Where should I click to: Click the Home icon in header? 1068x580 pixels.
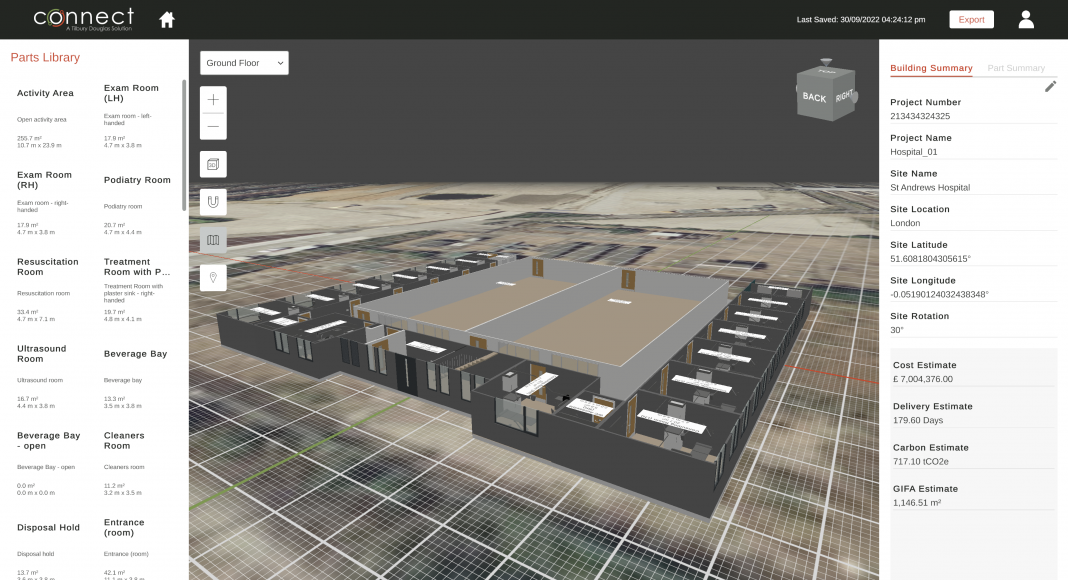[x=167, y=20]
